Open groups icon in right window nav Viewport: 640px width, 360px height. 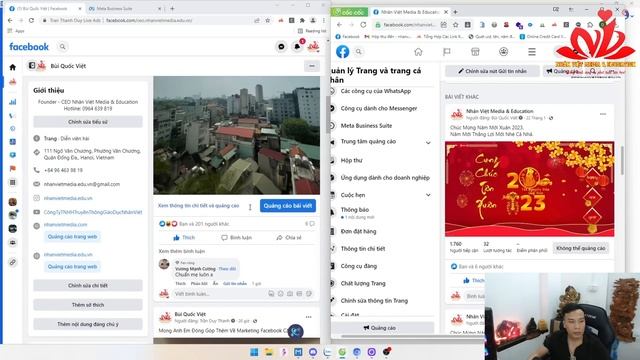click(503, 52)
